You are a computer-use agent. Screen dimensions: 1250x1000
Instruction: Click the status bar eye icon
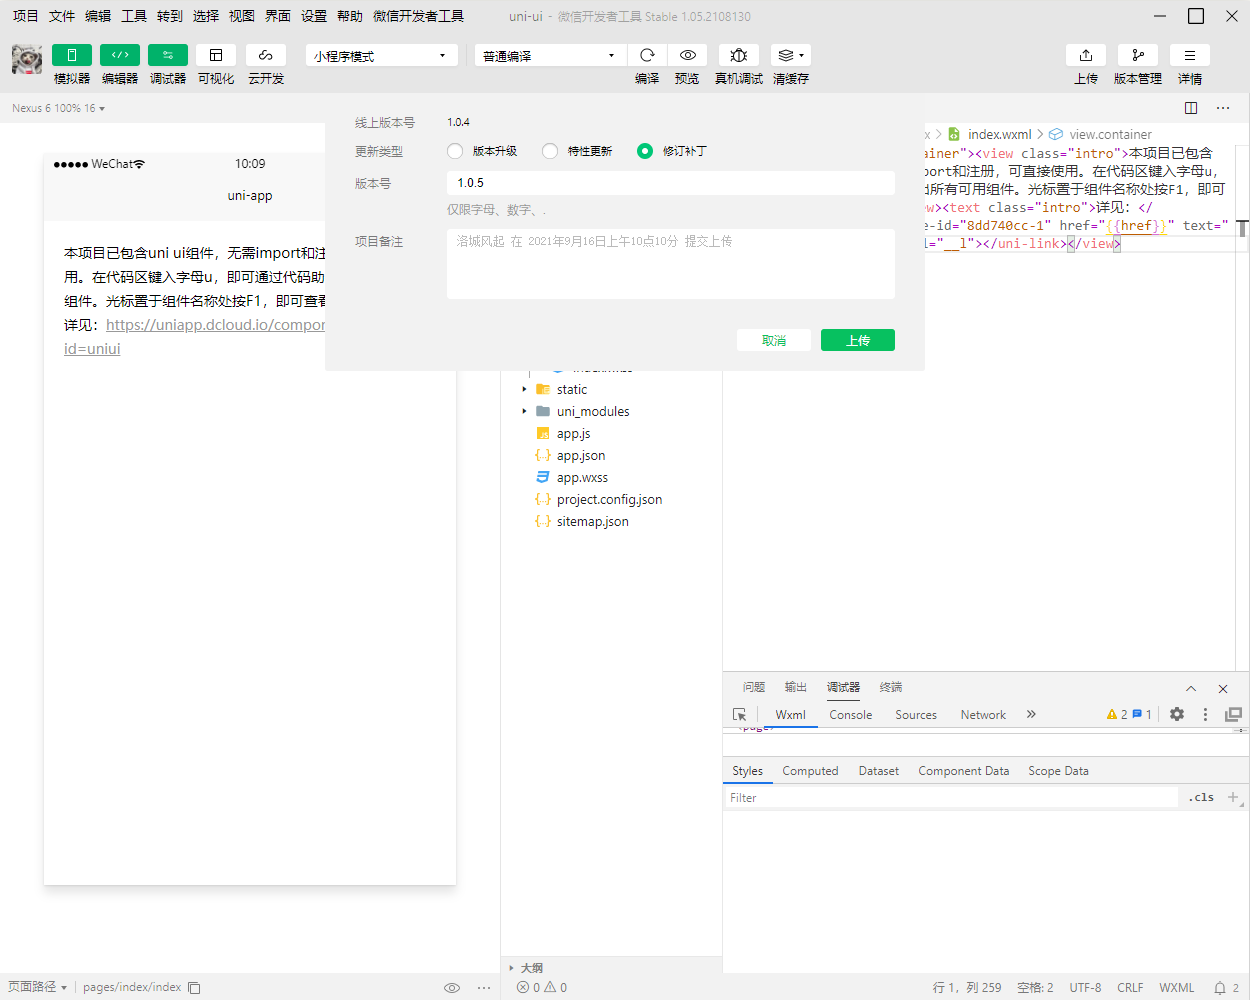pyautogui.click(x=452, y=988)
